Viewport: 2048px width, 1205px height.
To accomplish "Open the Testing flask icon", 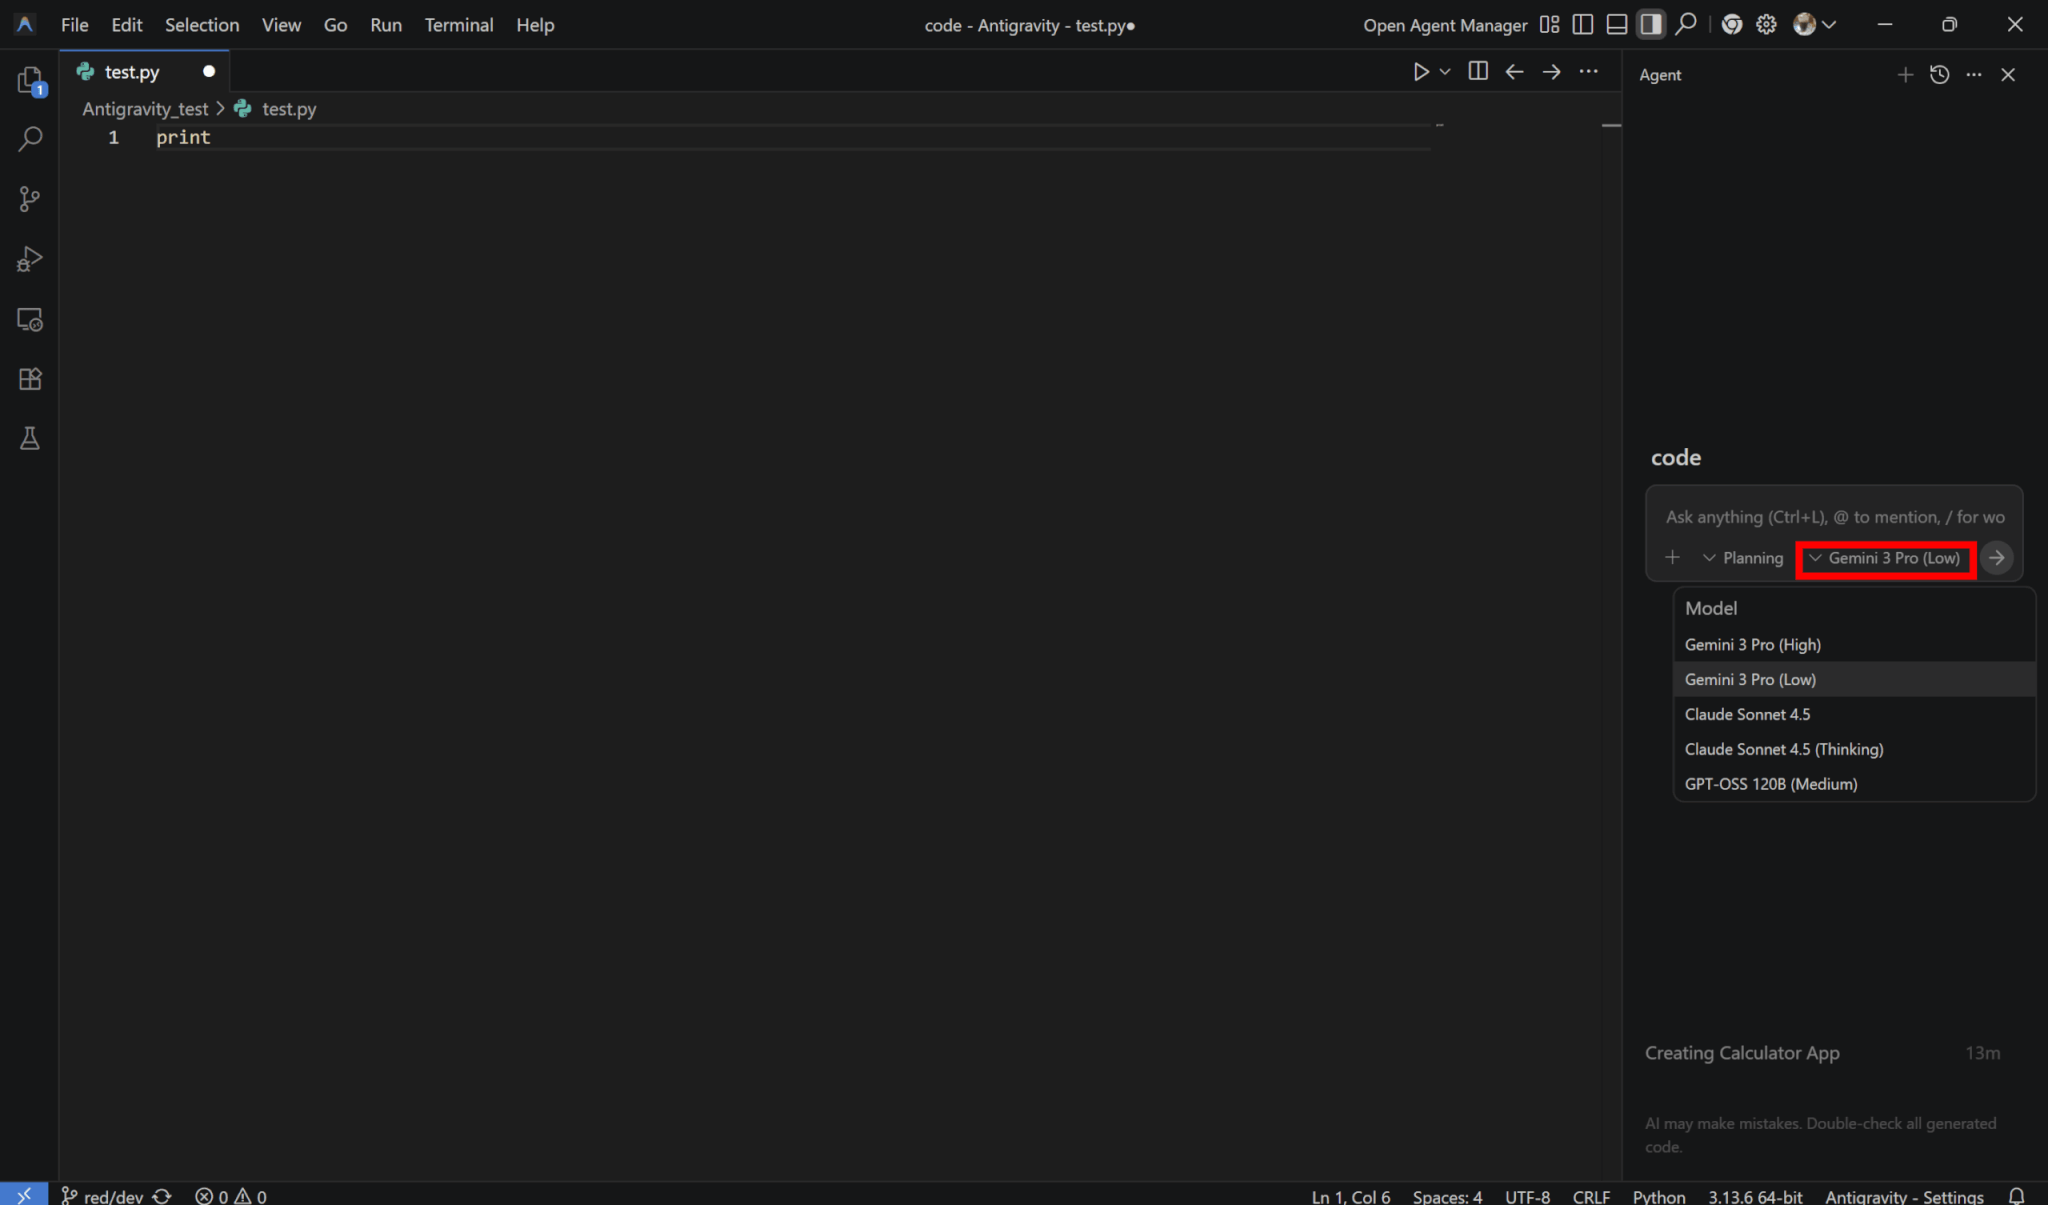I will 30,439.
